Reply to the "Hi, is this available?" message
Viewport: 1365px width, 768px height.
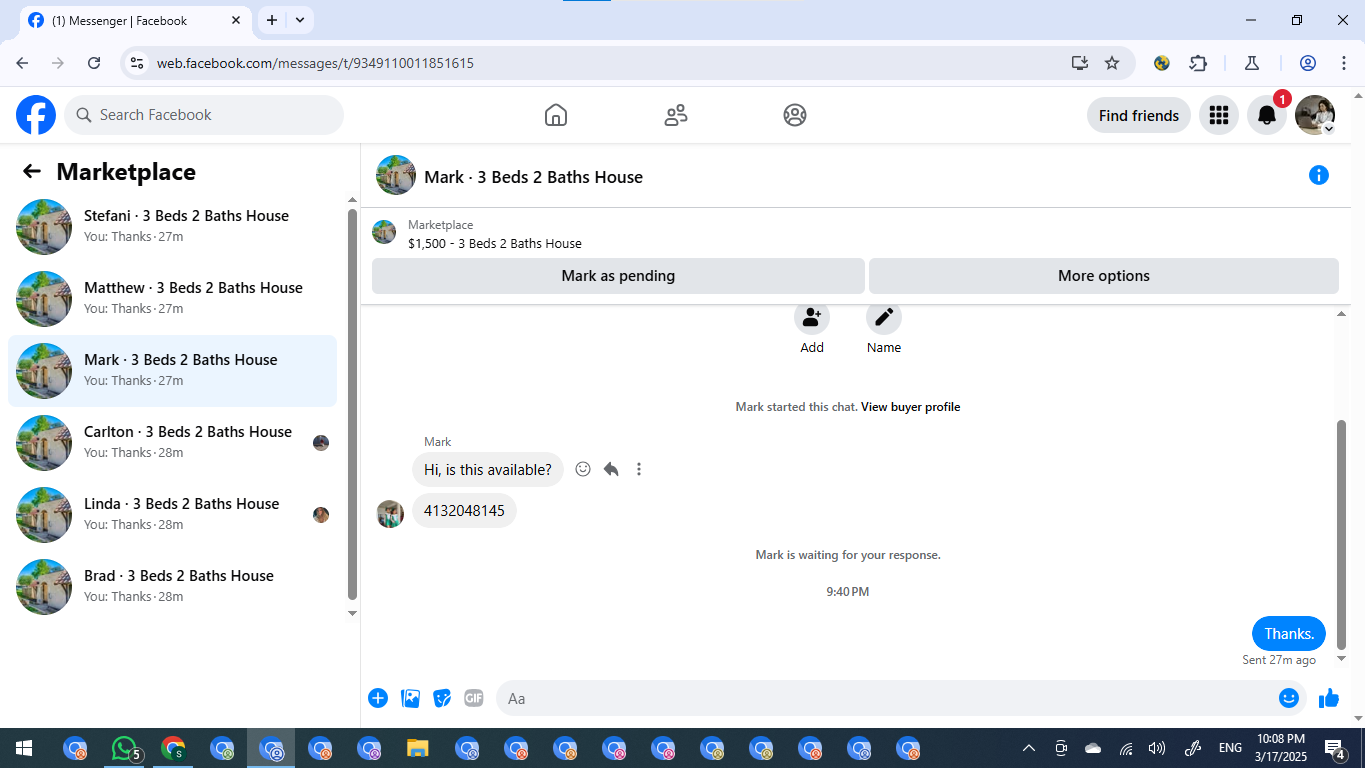click(611, 469)
